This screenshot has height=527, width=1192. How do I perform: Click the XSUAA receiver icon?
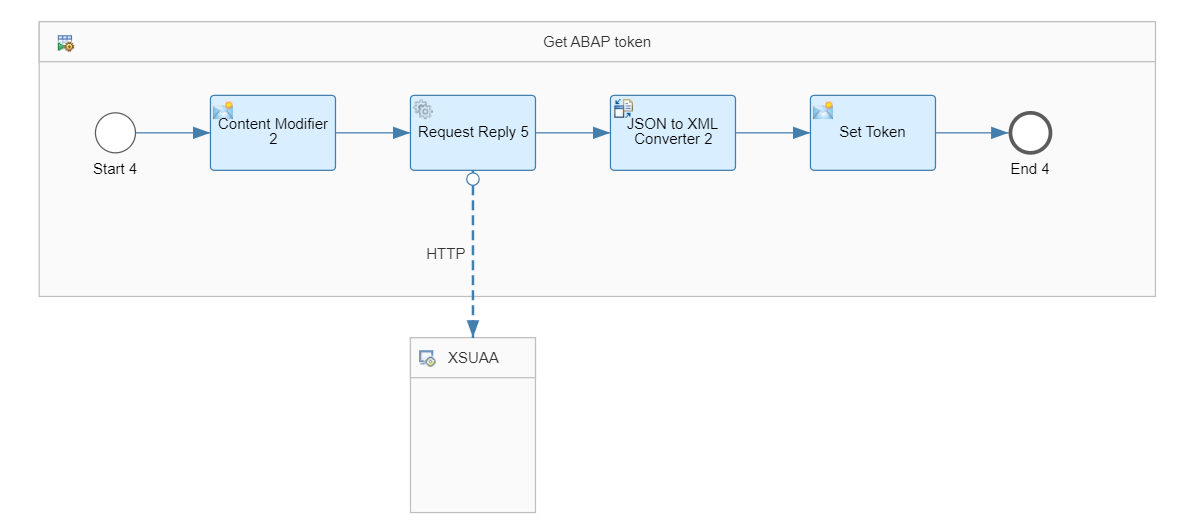[x=427, y=358]
